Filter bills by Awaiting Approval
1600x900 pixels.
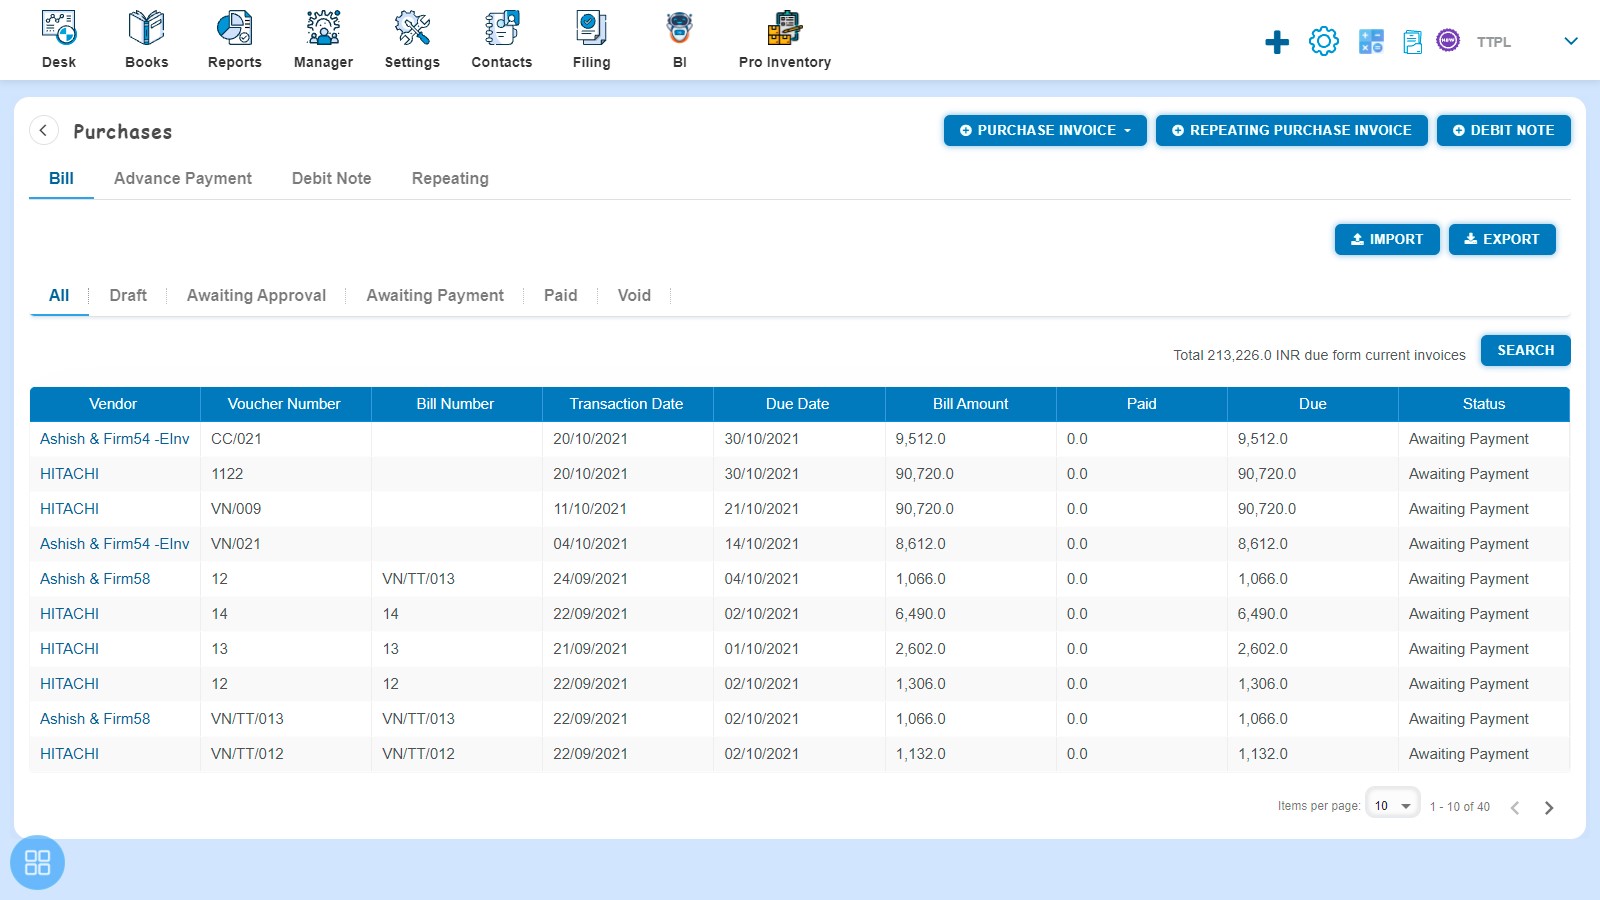click(x=256, y=295)
